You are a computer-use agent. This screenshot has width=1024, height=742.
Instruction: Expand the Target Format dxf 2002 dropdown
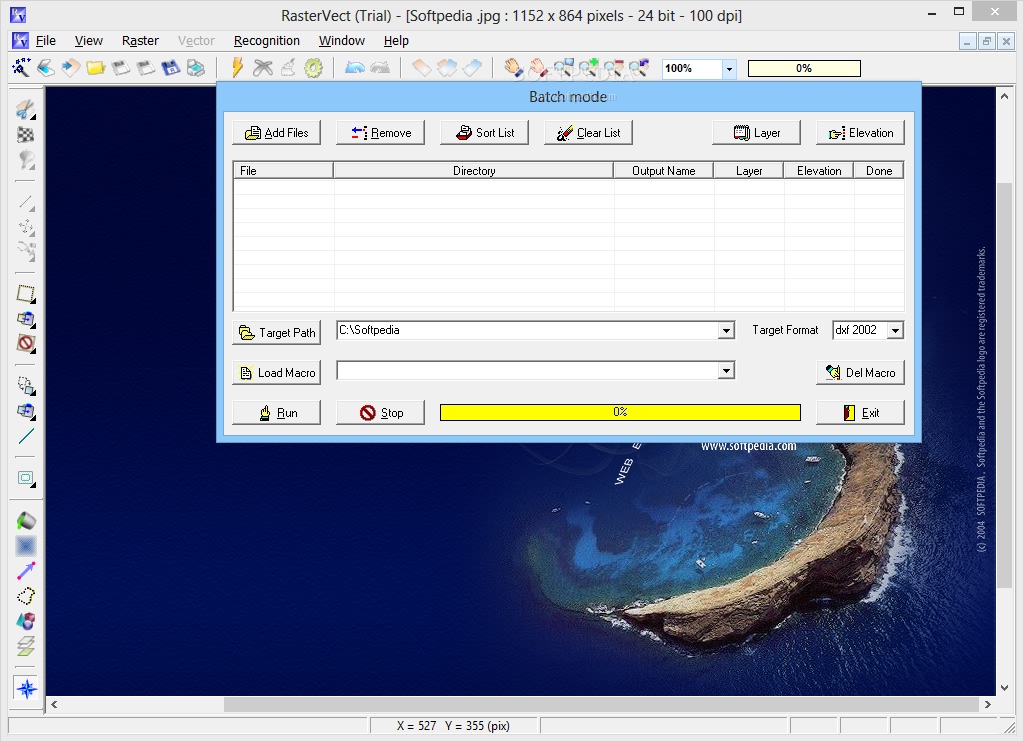[x=895, y=331]
